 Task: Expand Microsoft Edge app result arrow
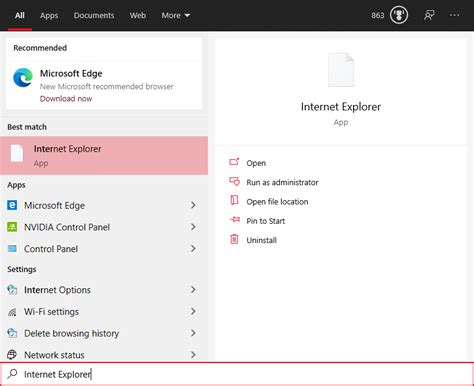click(193, 205)
